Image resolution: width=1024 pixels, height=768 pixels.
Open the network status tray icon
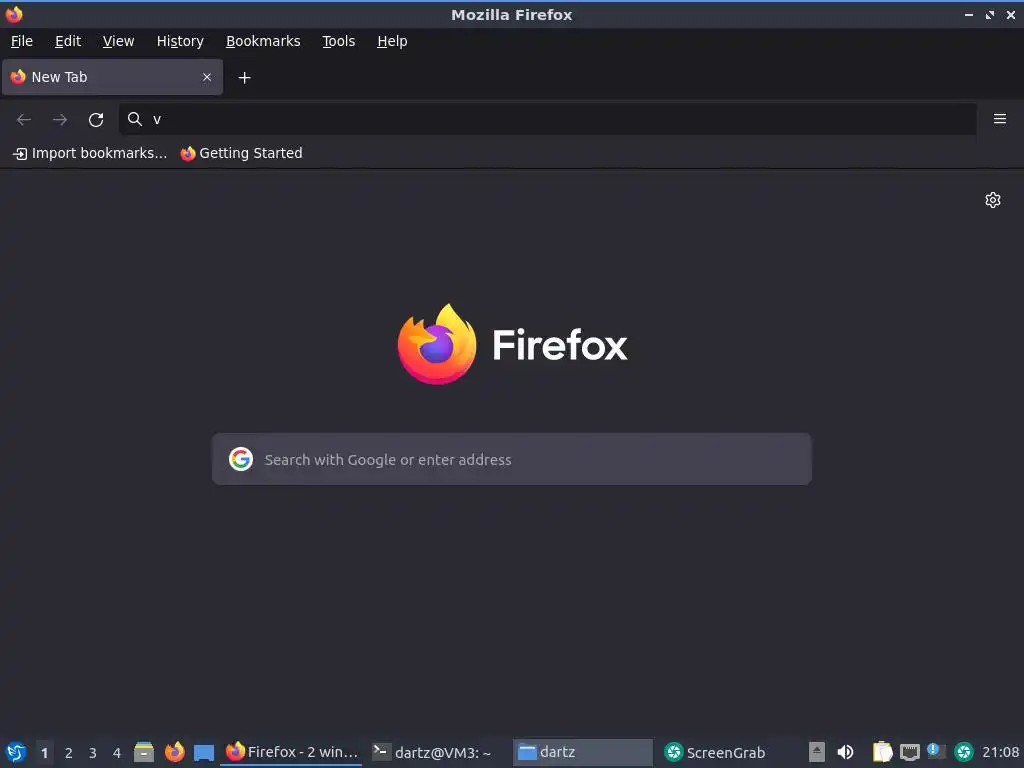tap(910, 752)
